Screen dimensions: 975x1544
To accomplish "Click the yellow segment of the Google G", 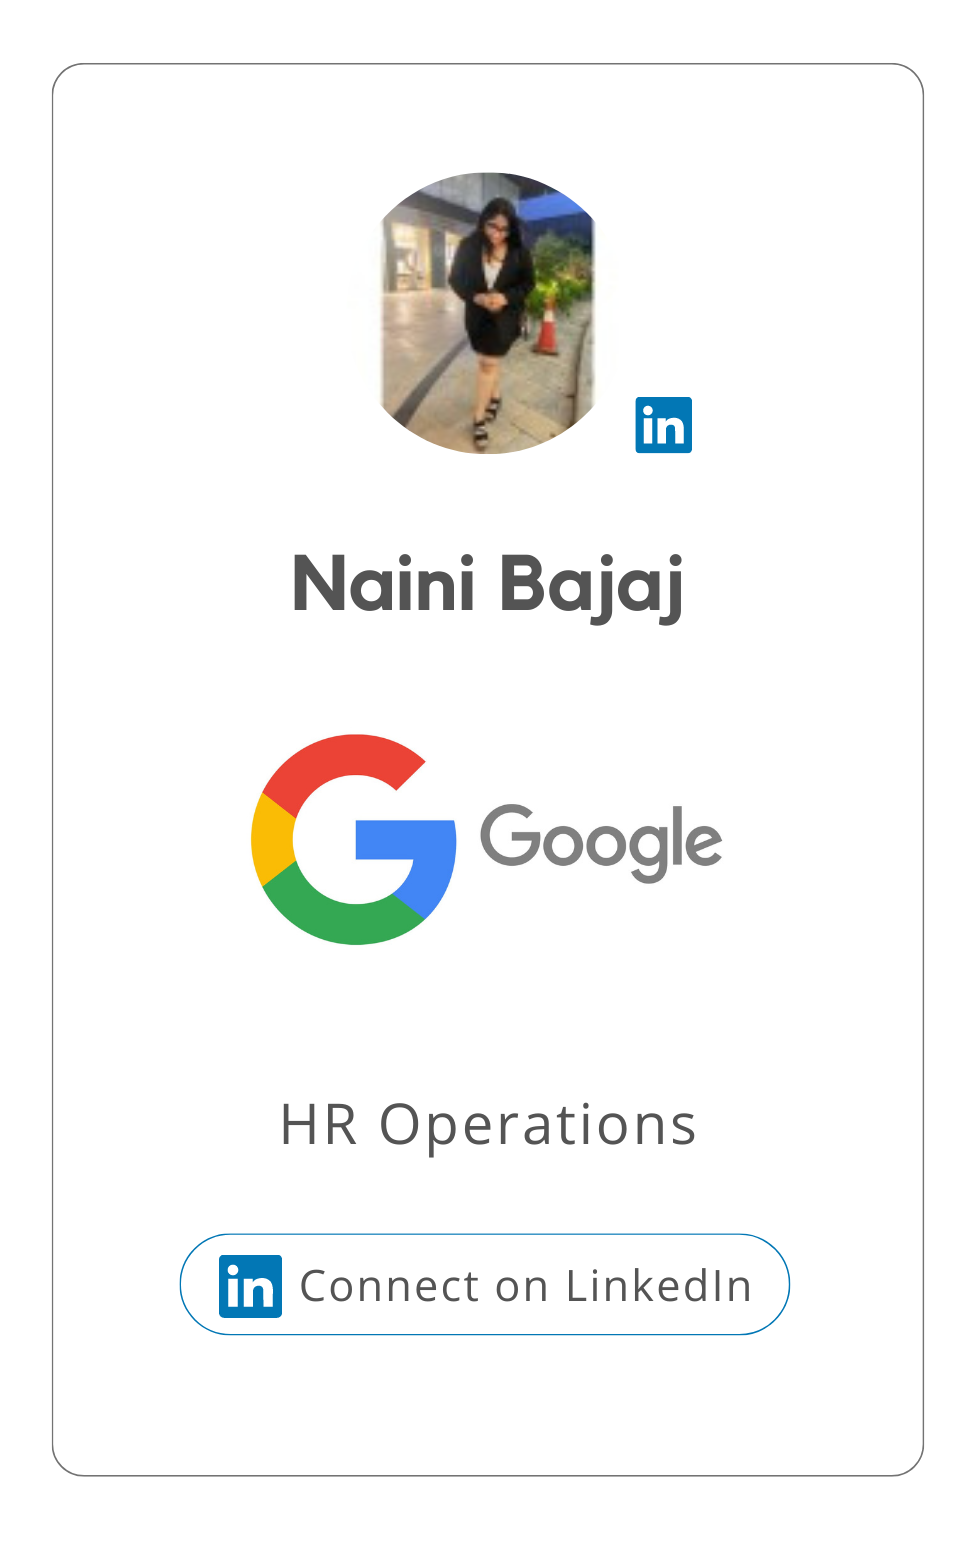I will click(x=272, y=840).
